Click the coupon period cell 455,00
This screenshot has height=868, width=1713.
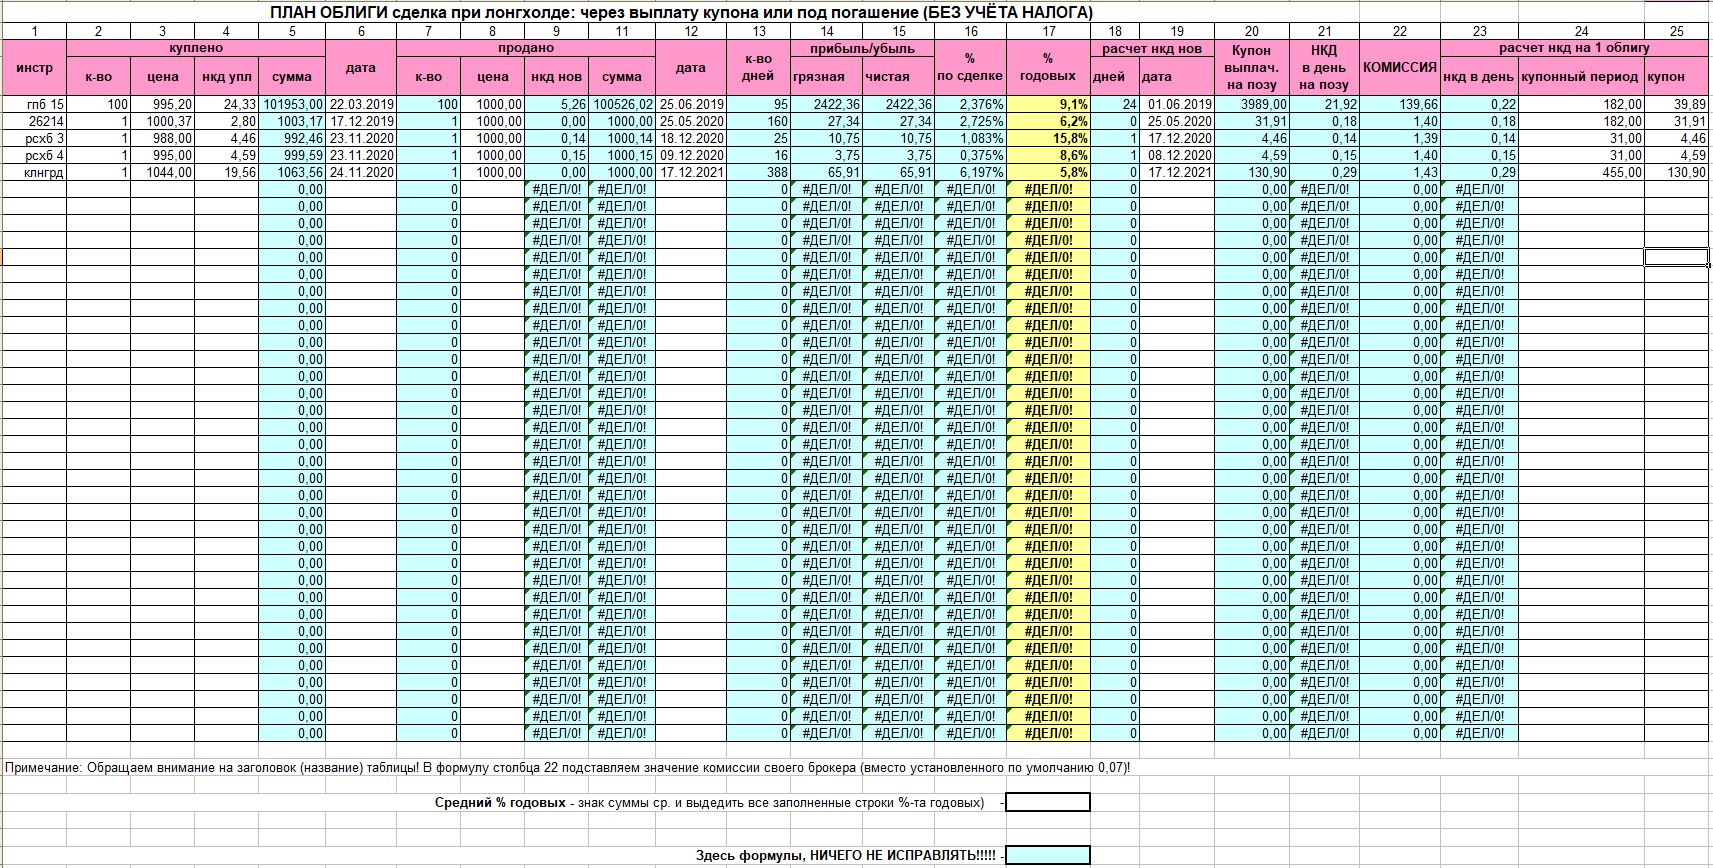coord(1581,172)
